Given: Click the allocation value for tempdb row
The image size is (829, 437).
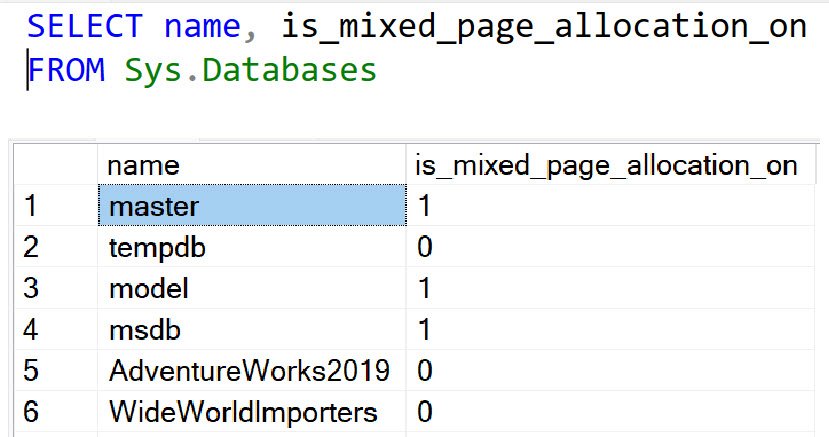Looking at the screenshot, I should point(611,246).
